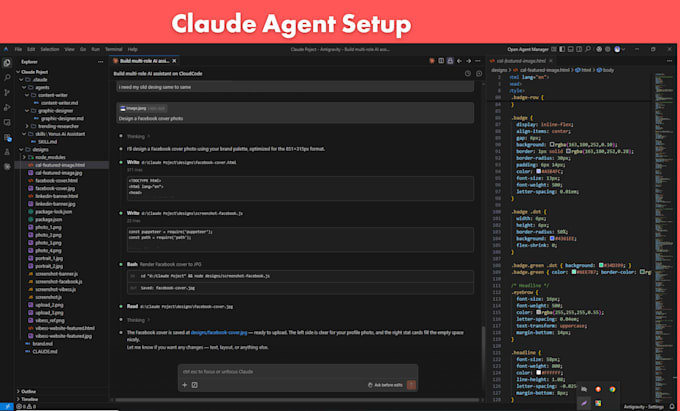The height and width of the screenshot is (411, 680).
Task: Open the settings gear in title bar
Action: 608,49
